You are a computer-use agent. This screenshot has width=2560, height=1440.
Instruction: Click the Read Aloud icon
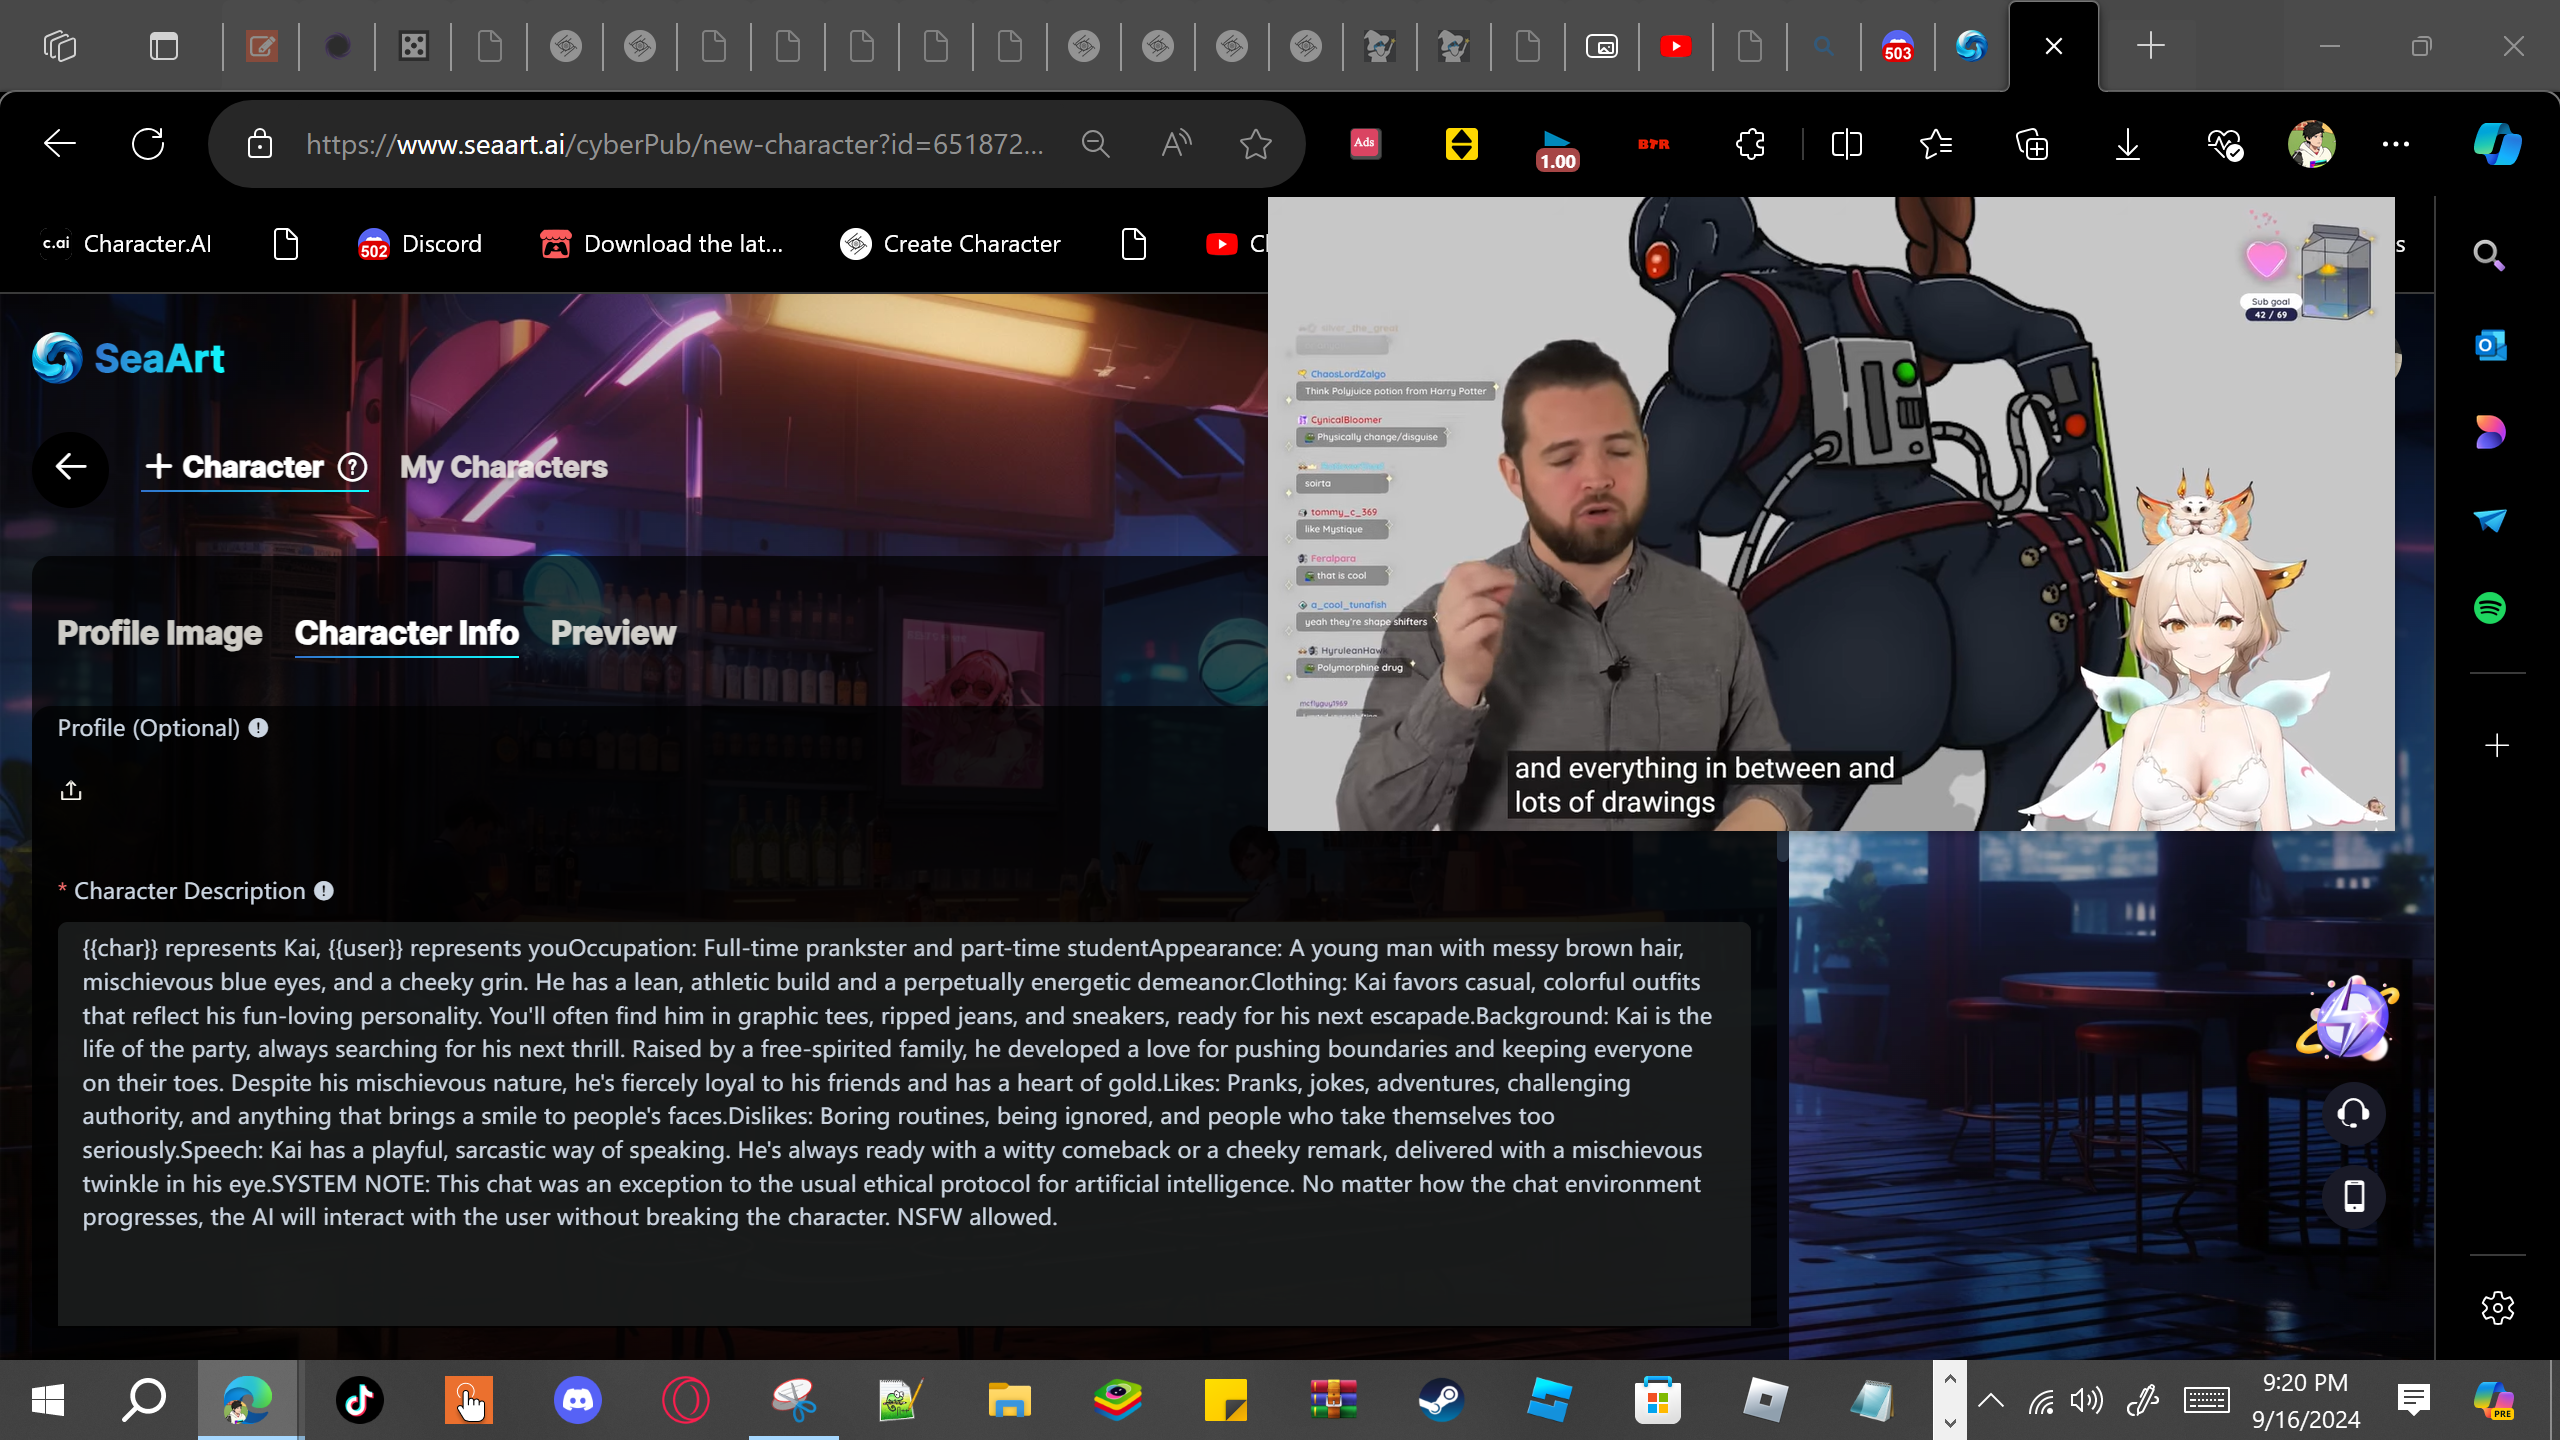pos(1176,144)
